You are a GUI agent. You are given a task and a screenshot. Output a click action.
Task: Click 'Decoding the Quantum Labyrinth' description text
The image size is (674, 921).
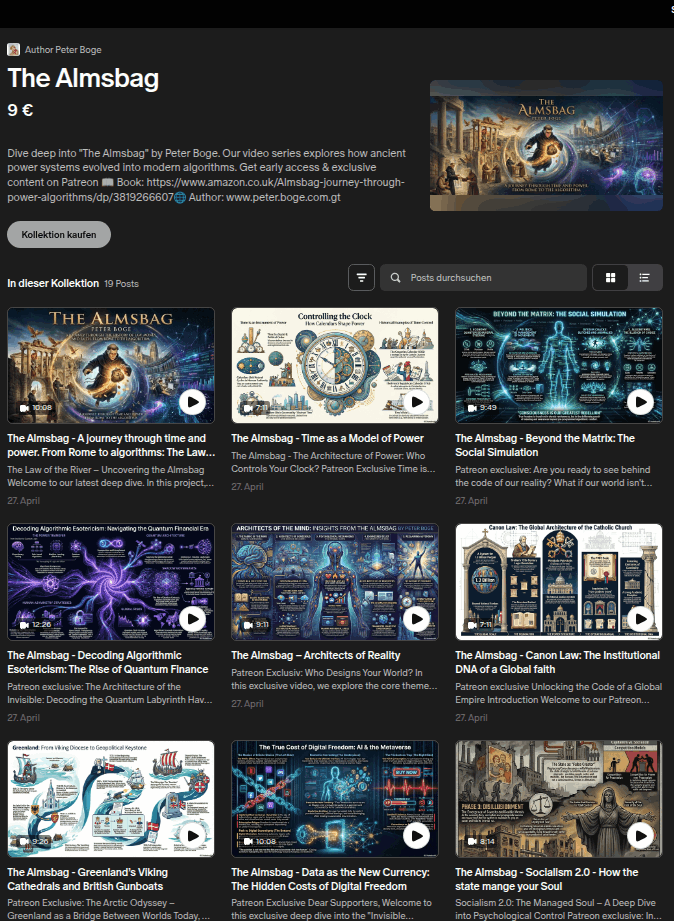point(109,693)
